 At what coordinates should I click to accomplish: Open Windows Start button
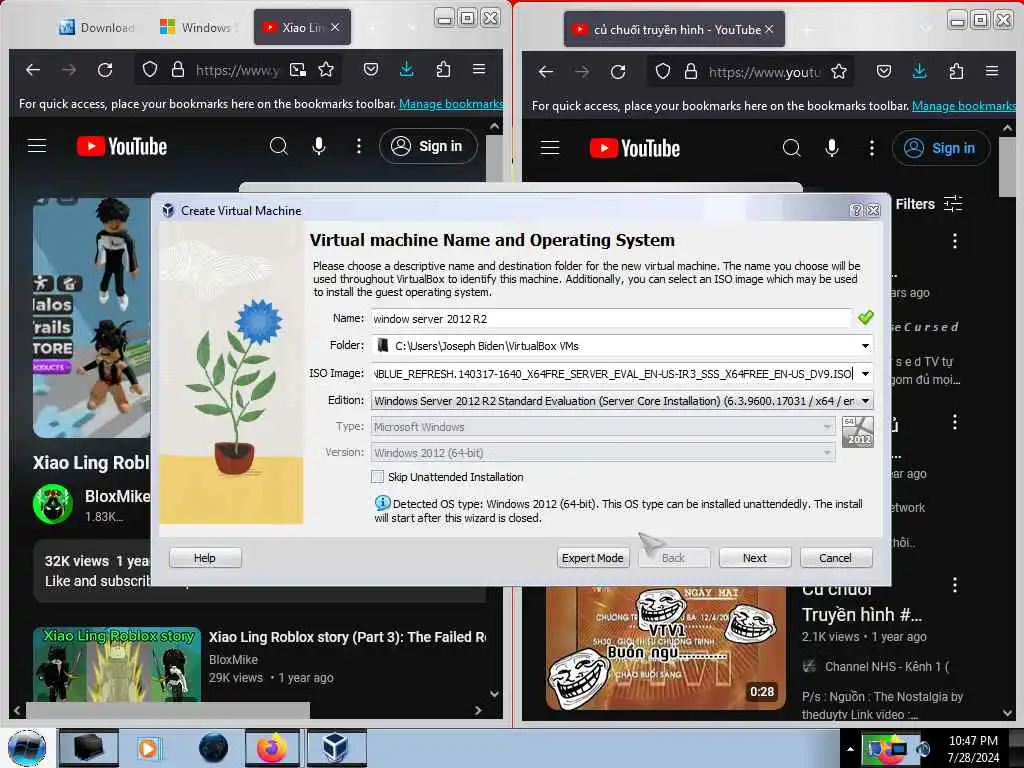(x=27, y=748)
